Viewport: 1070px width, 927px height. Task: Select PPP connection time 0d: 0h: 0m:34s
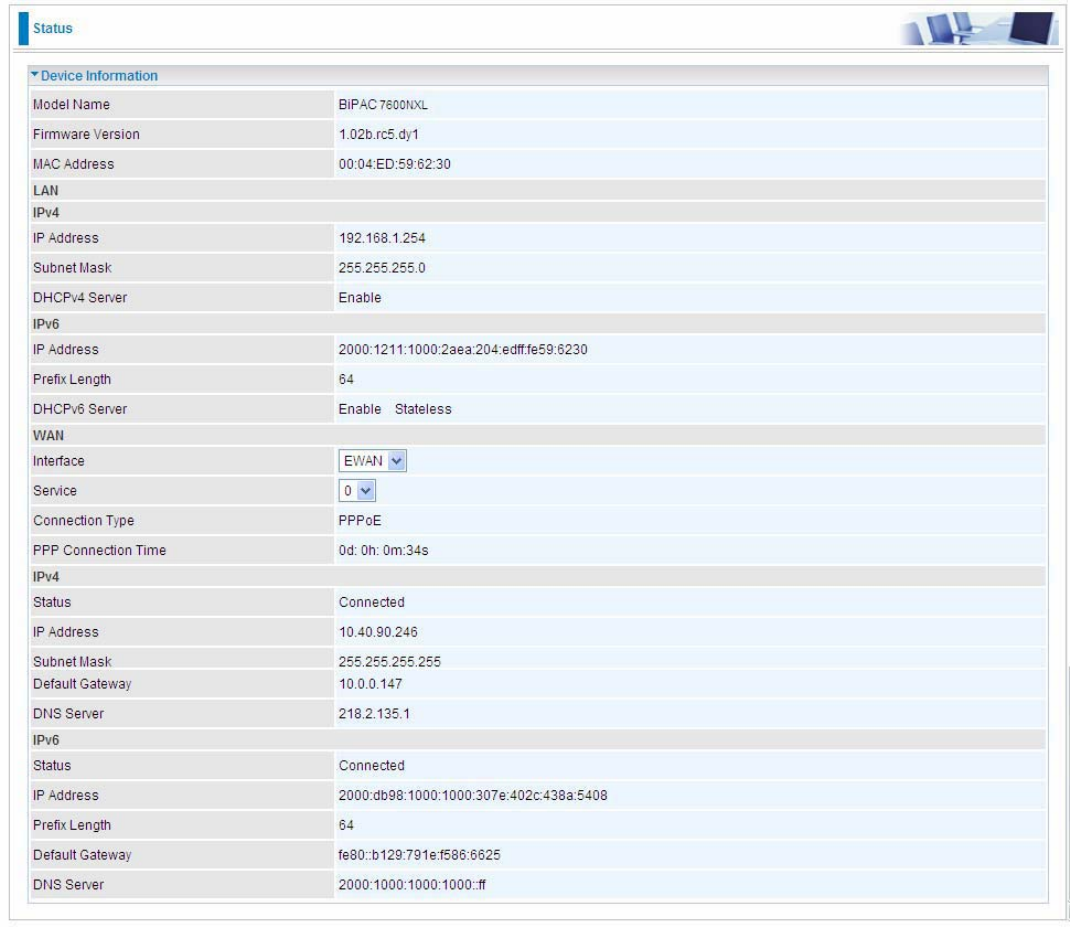384,550
